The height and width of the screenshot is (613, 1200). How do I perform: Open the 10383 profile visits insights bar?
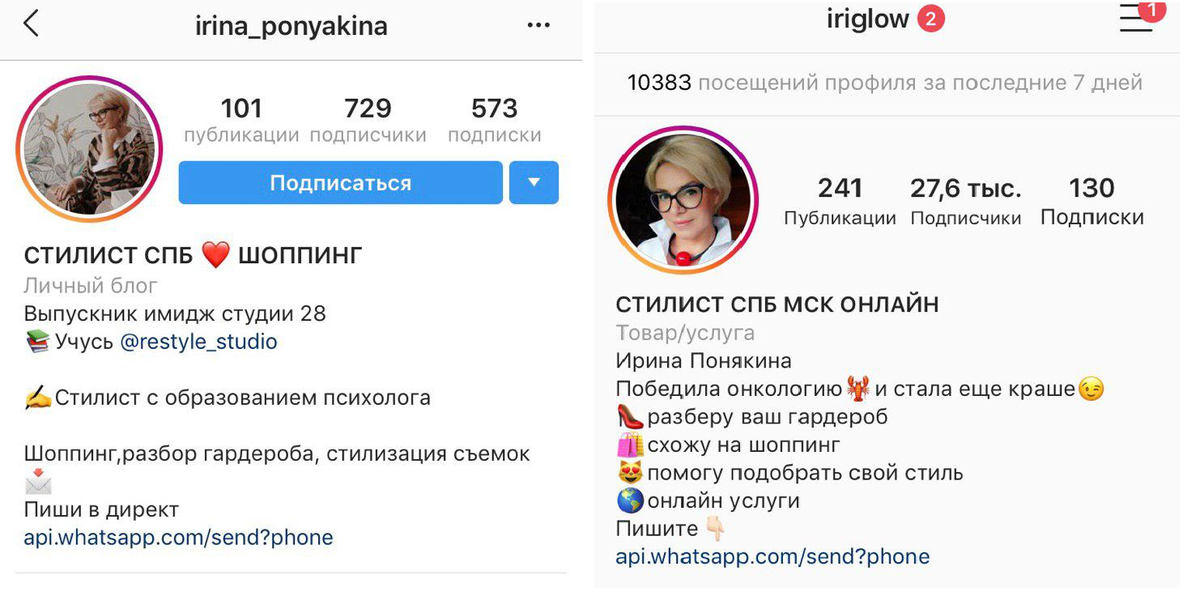(885, 83)
